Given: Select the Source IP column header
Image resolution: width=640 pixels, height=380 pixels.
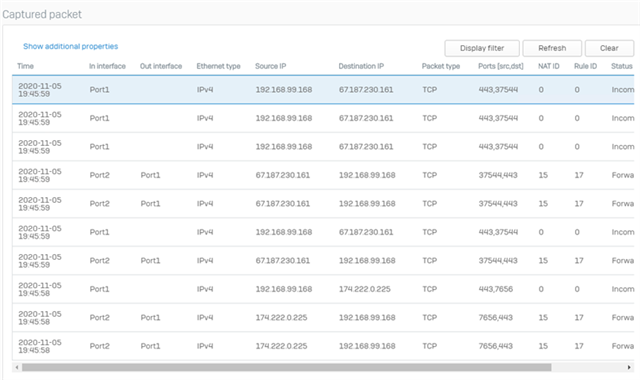Looking at the screenshot, I should click(271, 66).
